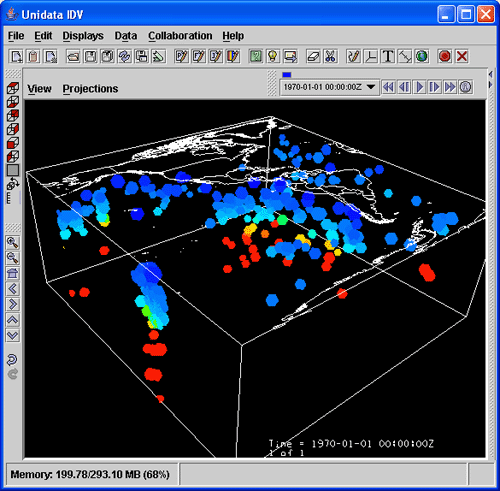500x491 pixels.
Task: Click the drawing pencil squiggle icon
Action: pos(353,56)
